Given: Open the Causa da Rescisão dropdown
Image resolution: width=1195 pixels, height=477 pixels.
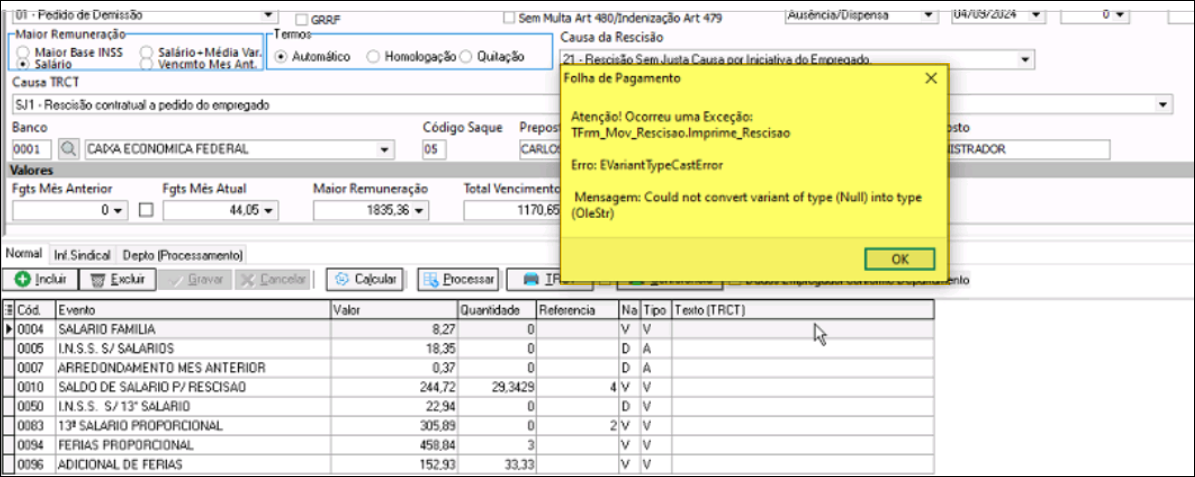Looking at the screenshot, I should pyautogui.click(x=1025, y=59).
